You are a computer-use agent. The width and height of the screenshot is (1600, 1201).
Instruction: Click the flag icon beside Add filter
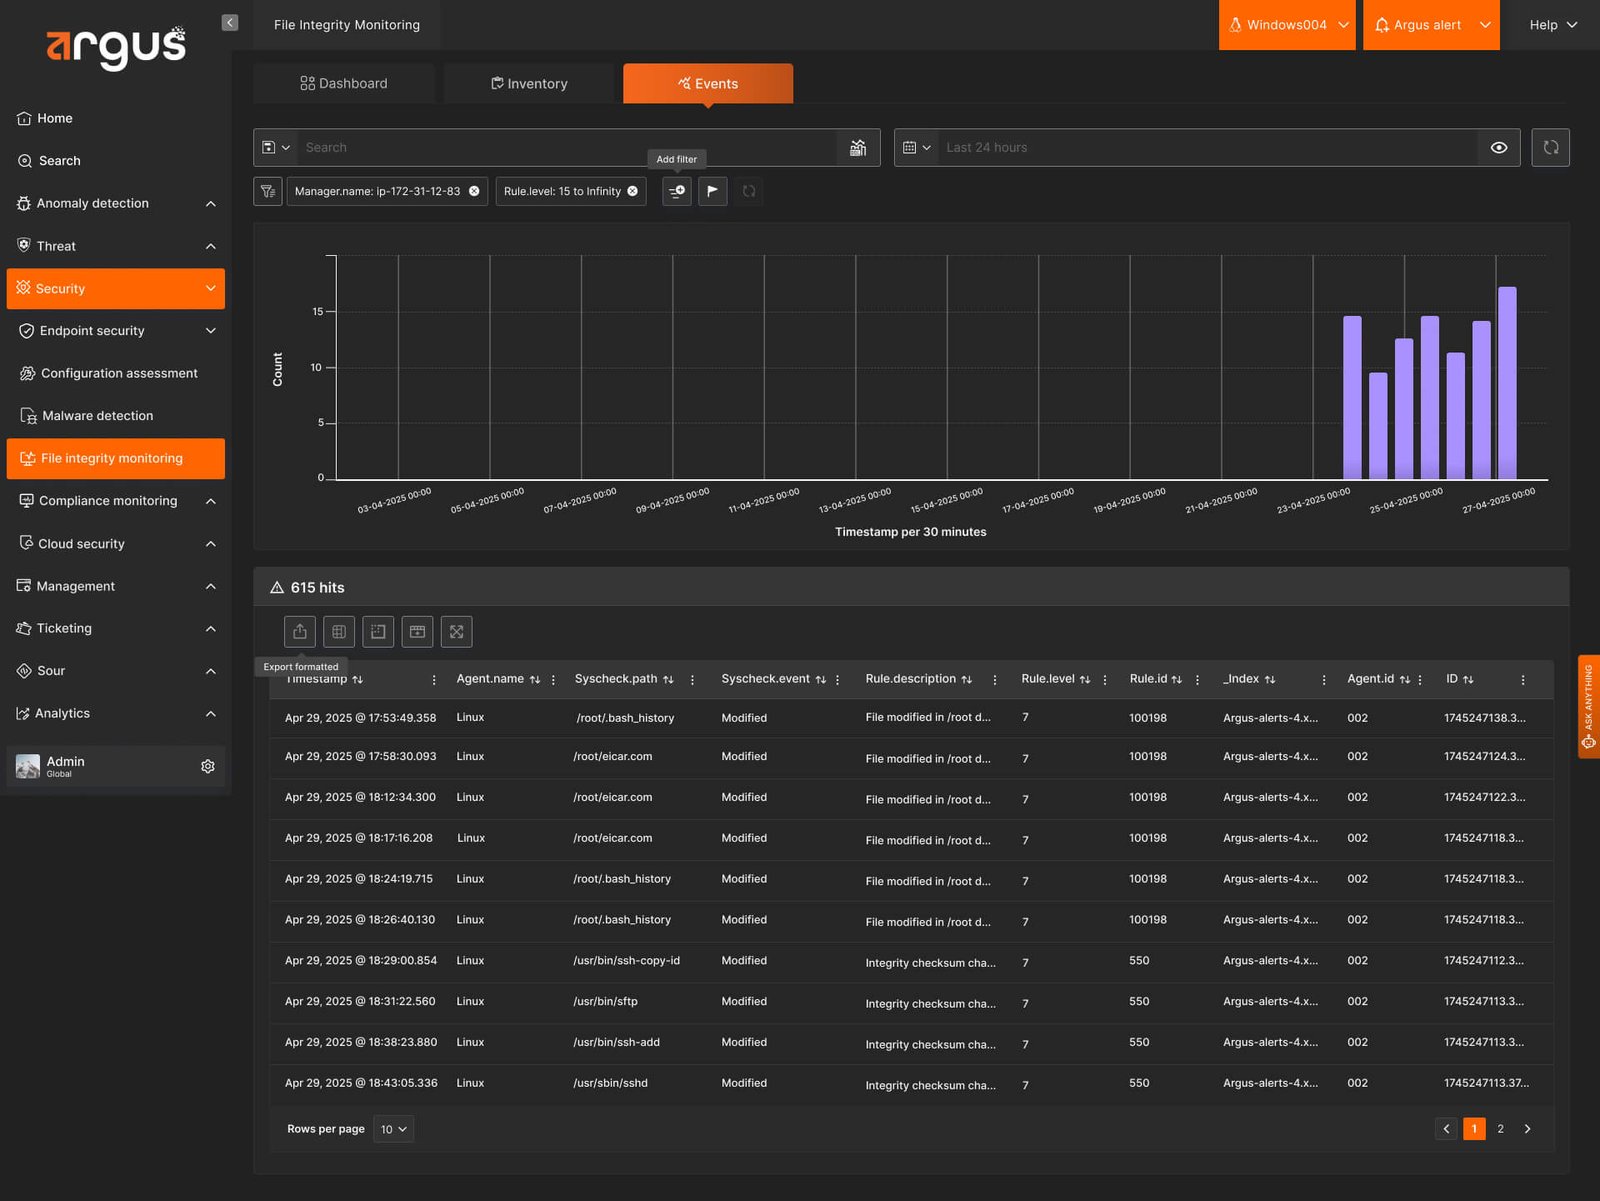(712, 191)
